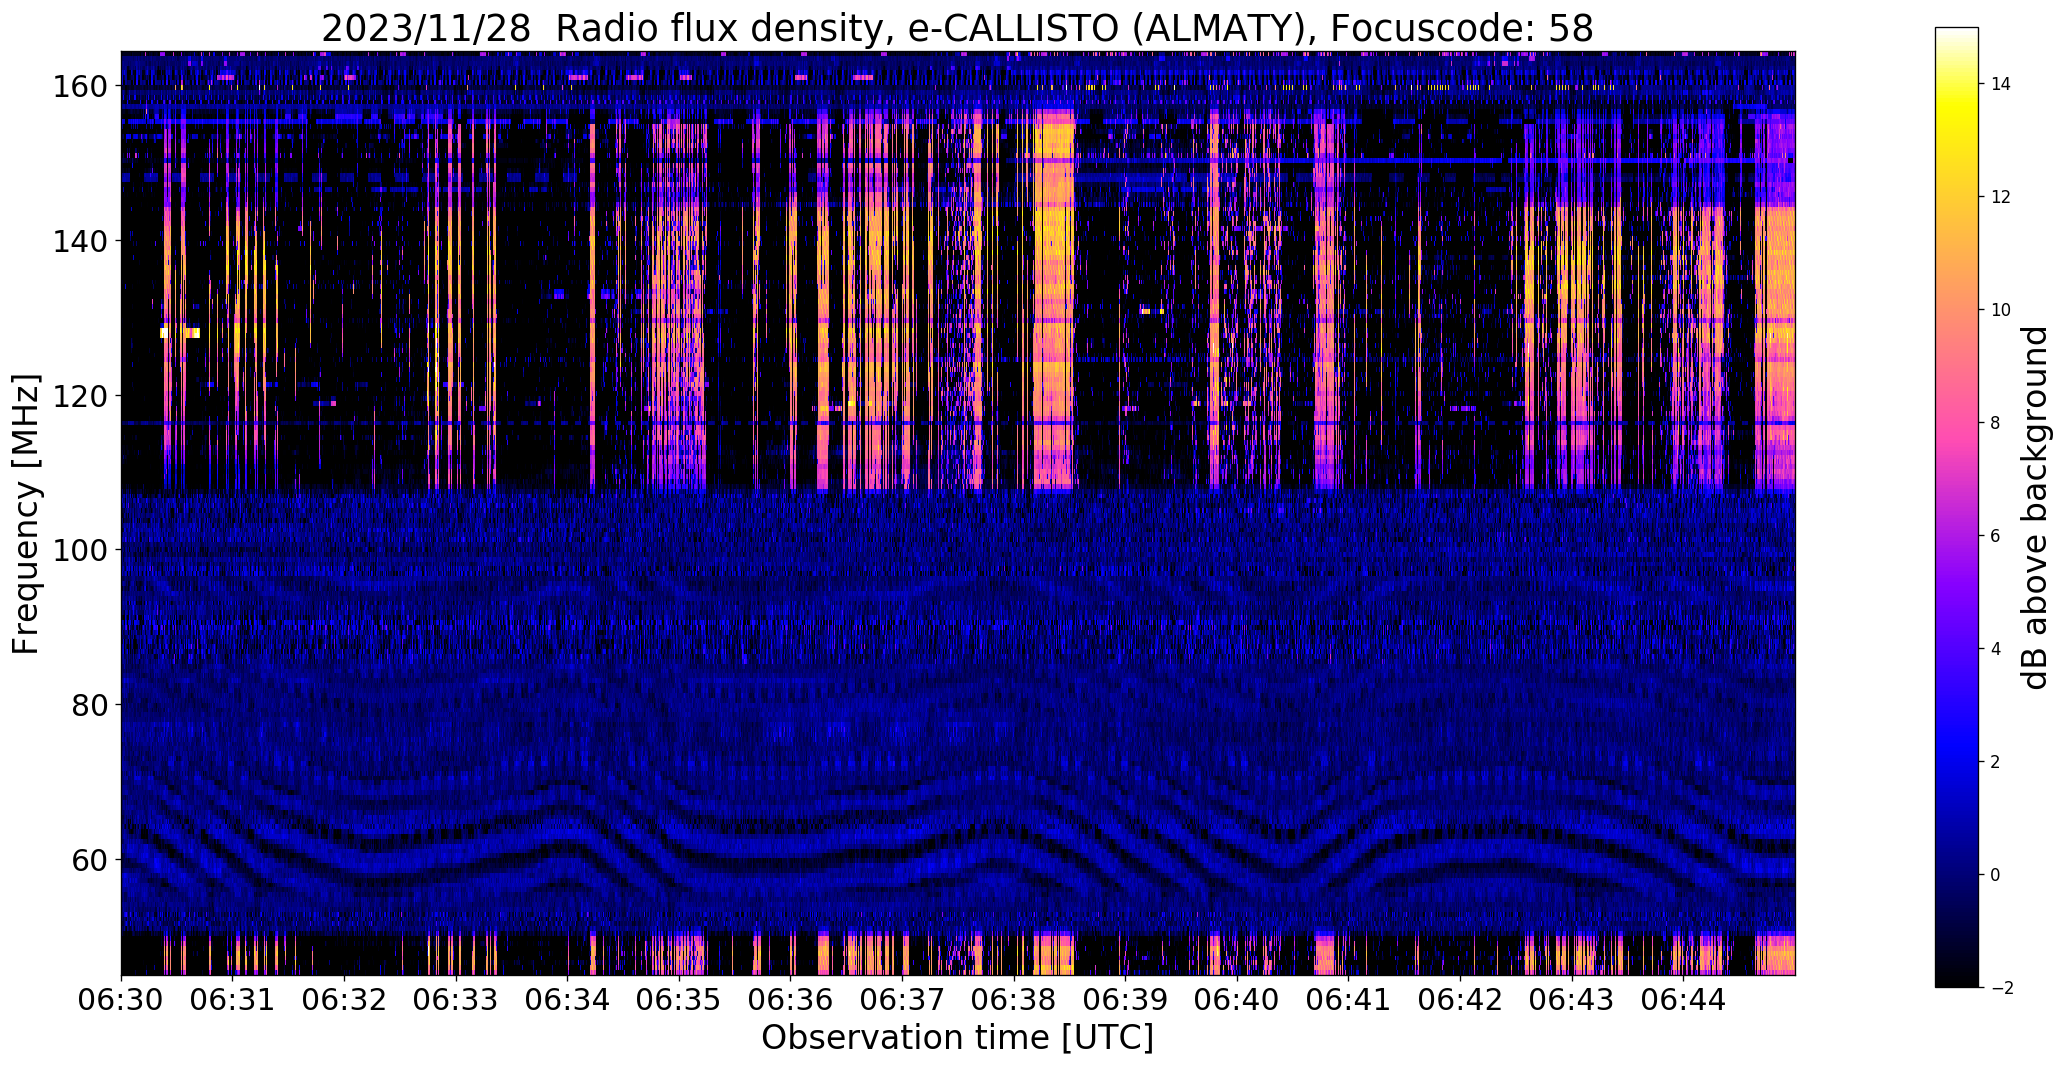This screenshot has width=2066, height=1067.
Task: Click the 06:43 time tick label
Action: (1572, 999)
